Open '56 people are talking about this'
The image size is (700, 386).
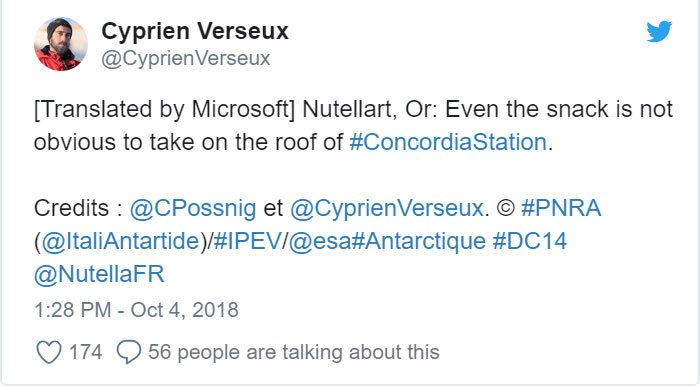click(294, 352)
